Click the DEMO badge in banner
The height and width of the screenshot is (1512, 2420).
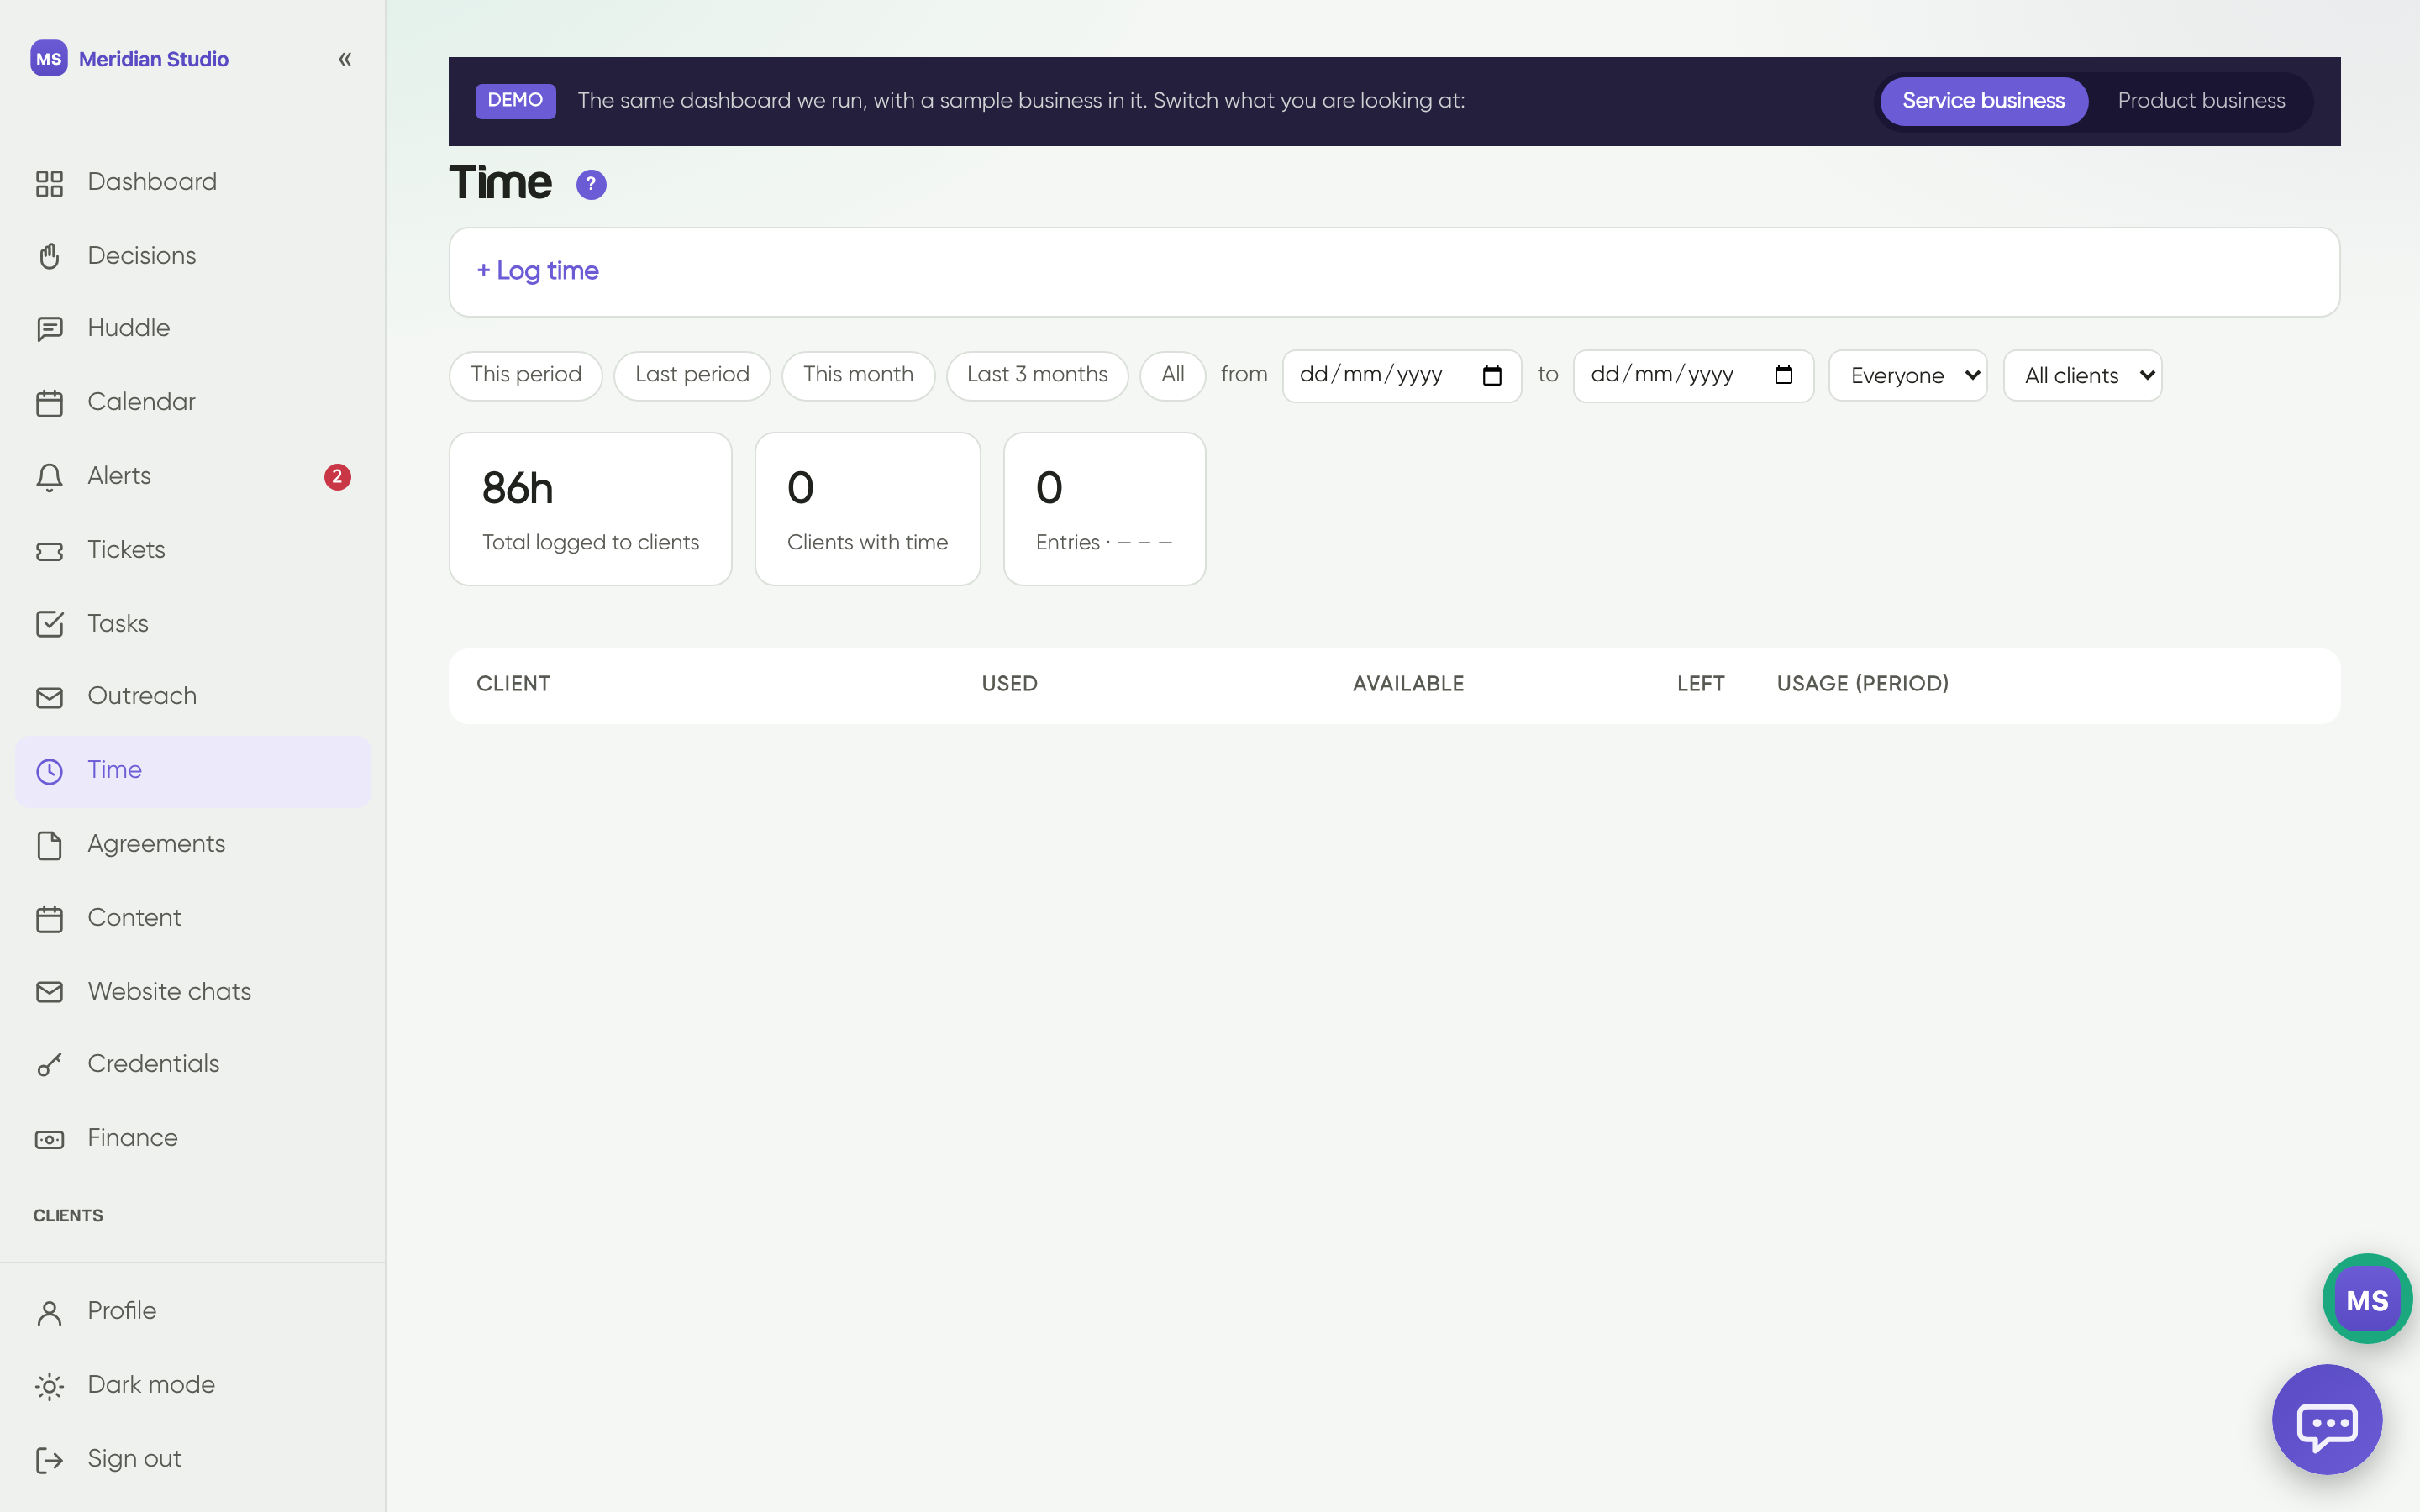(x=515, y=101)
